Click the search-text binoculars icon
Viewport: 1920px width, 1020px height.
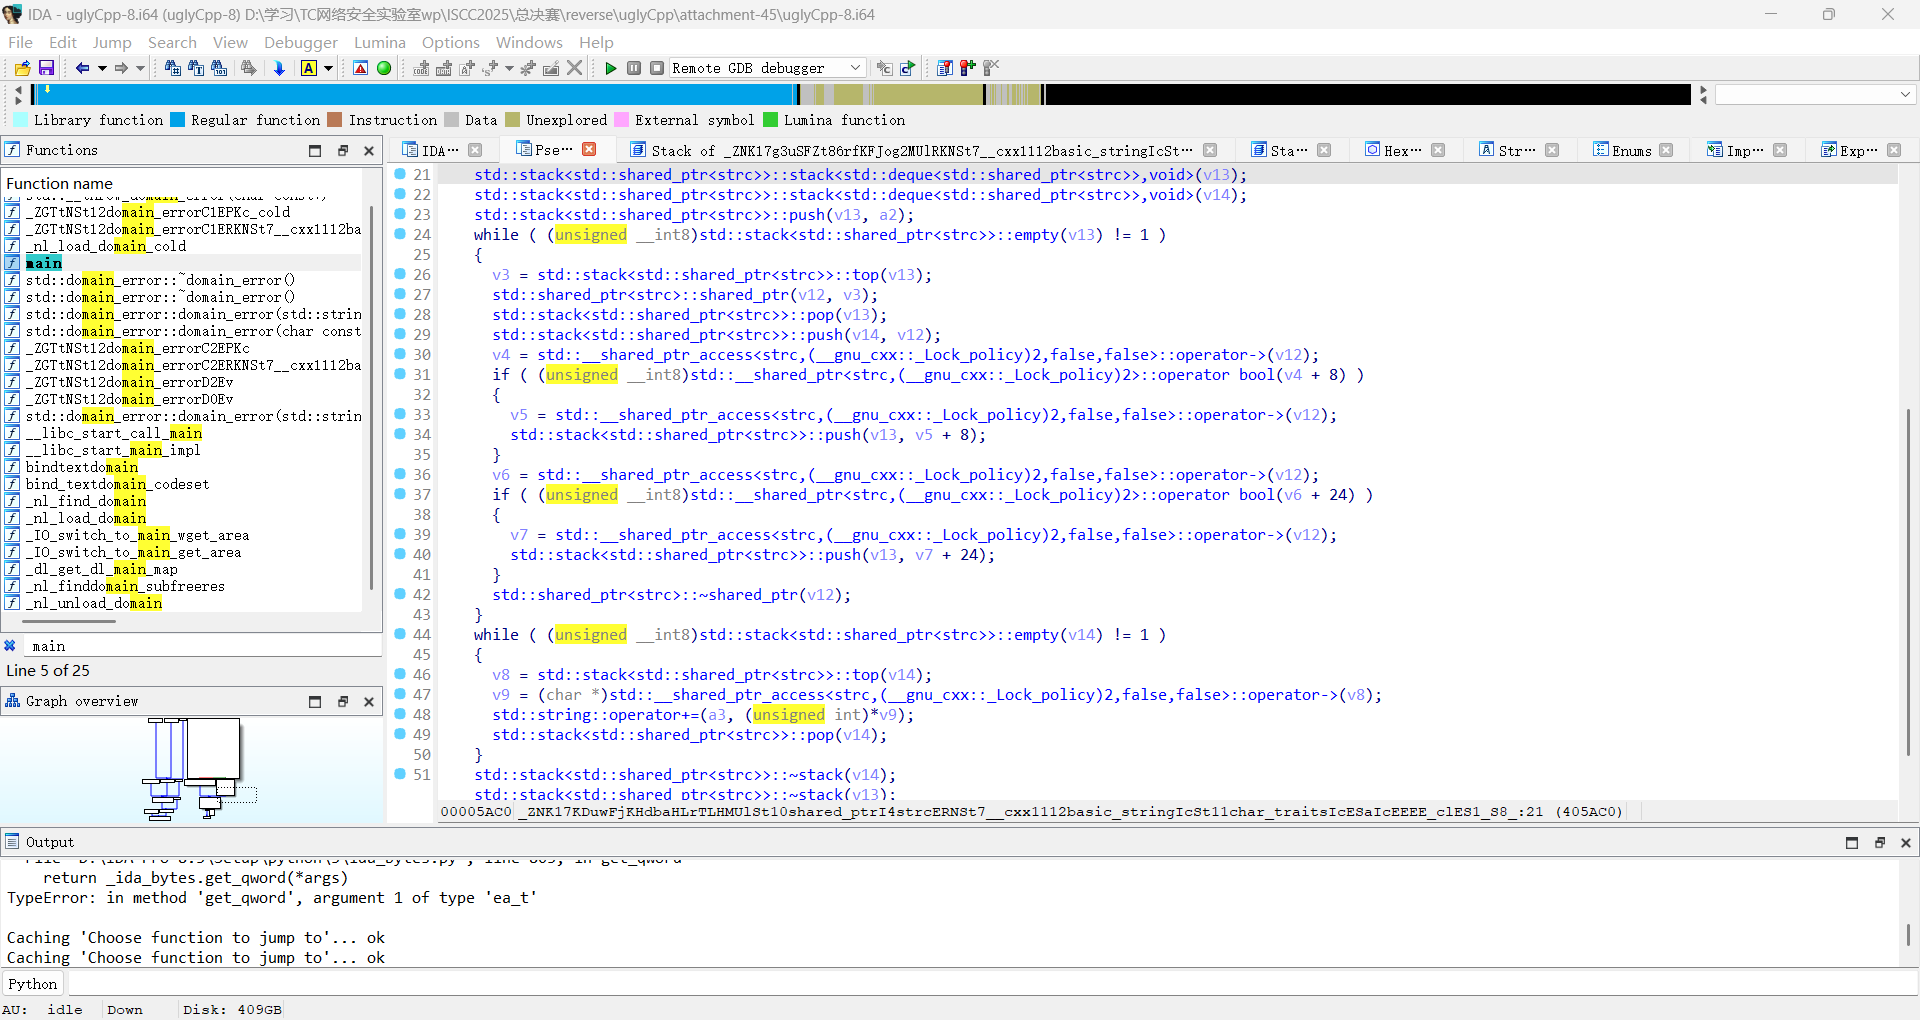tap(196, 68)
